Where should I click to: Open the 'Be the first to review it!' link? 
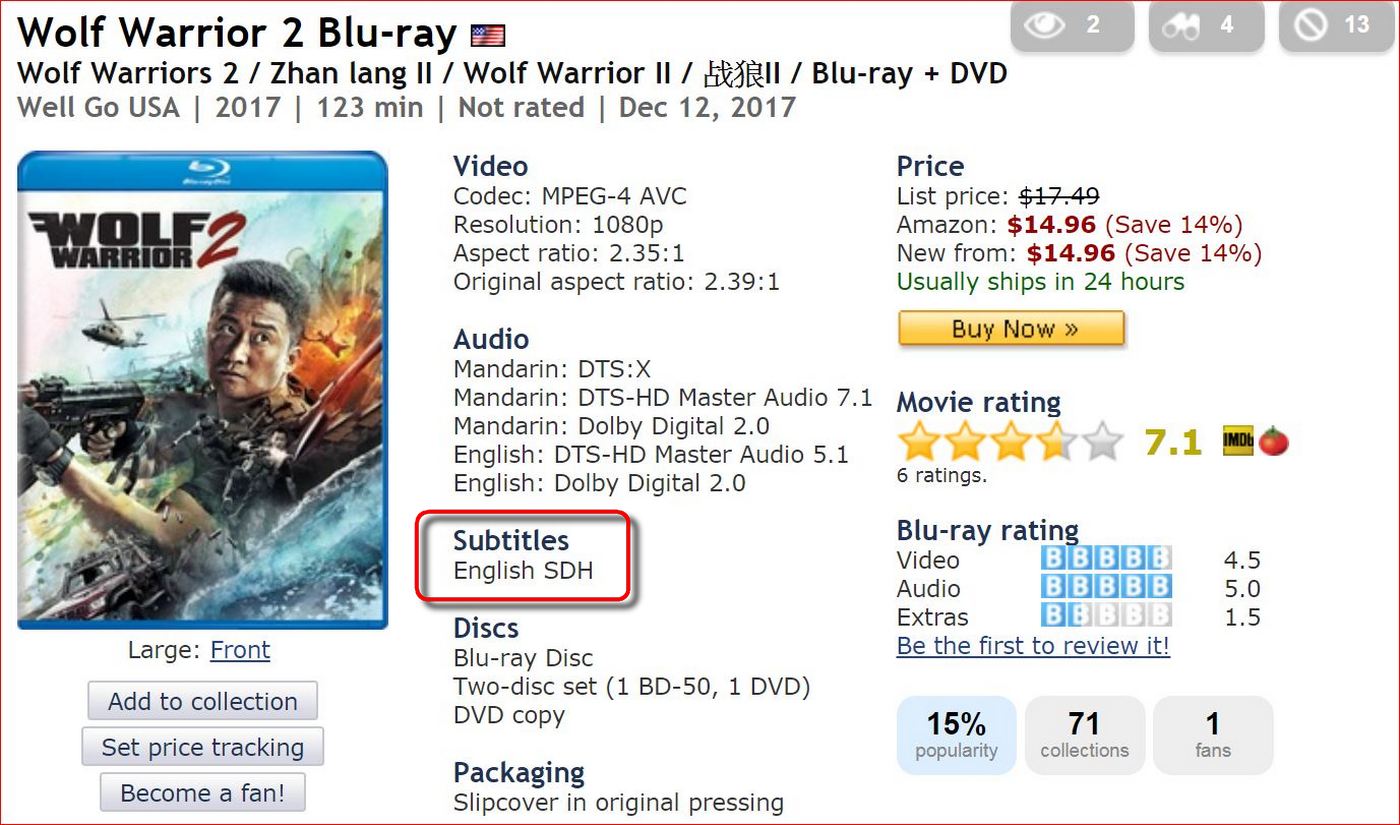click(x=1033, y=646)
